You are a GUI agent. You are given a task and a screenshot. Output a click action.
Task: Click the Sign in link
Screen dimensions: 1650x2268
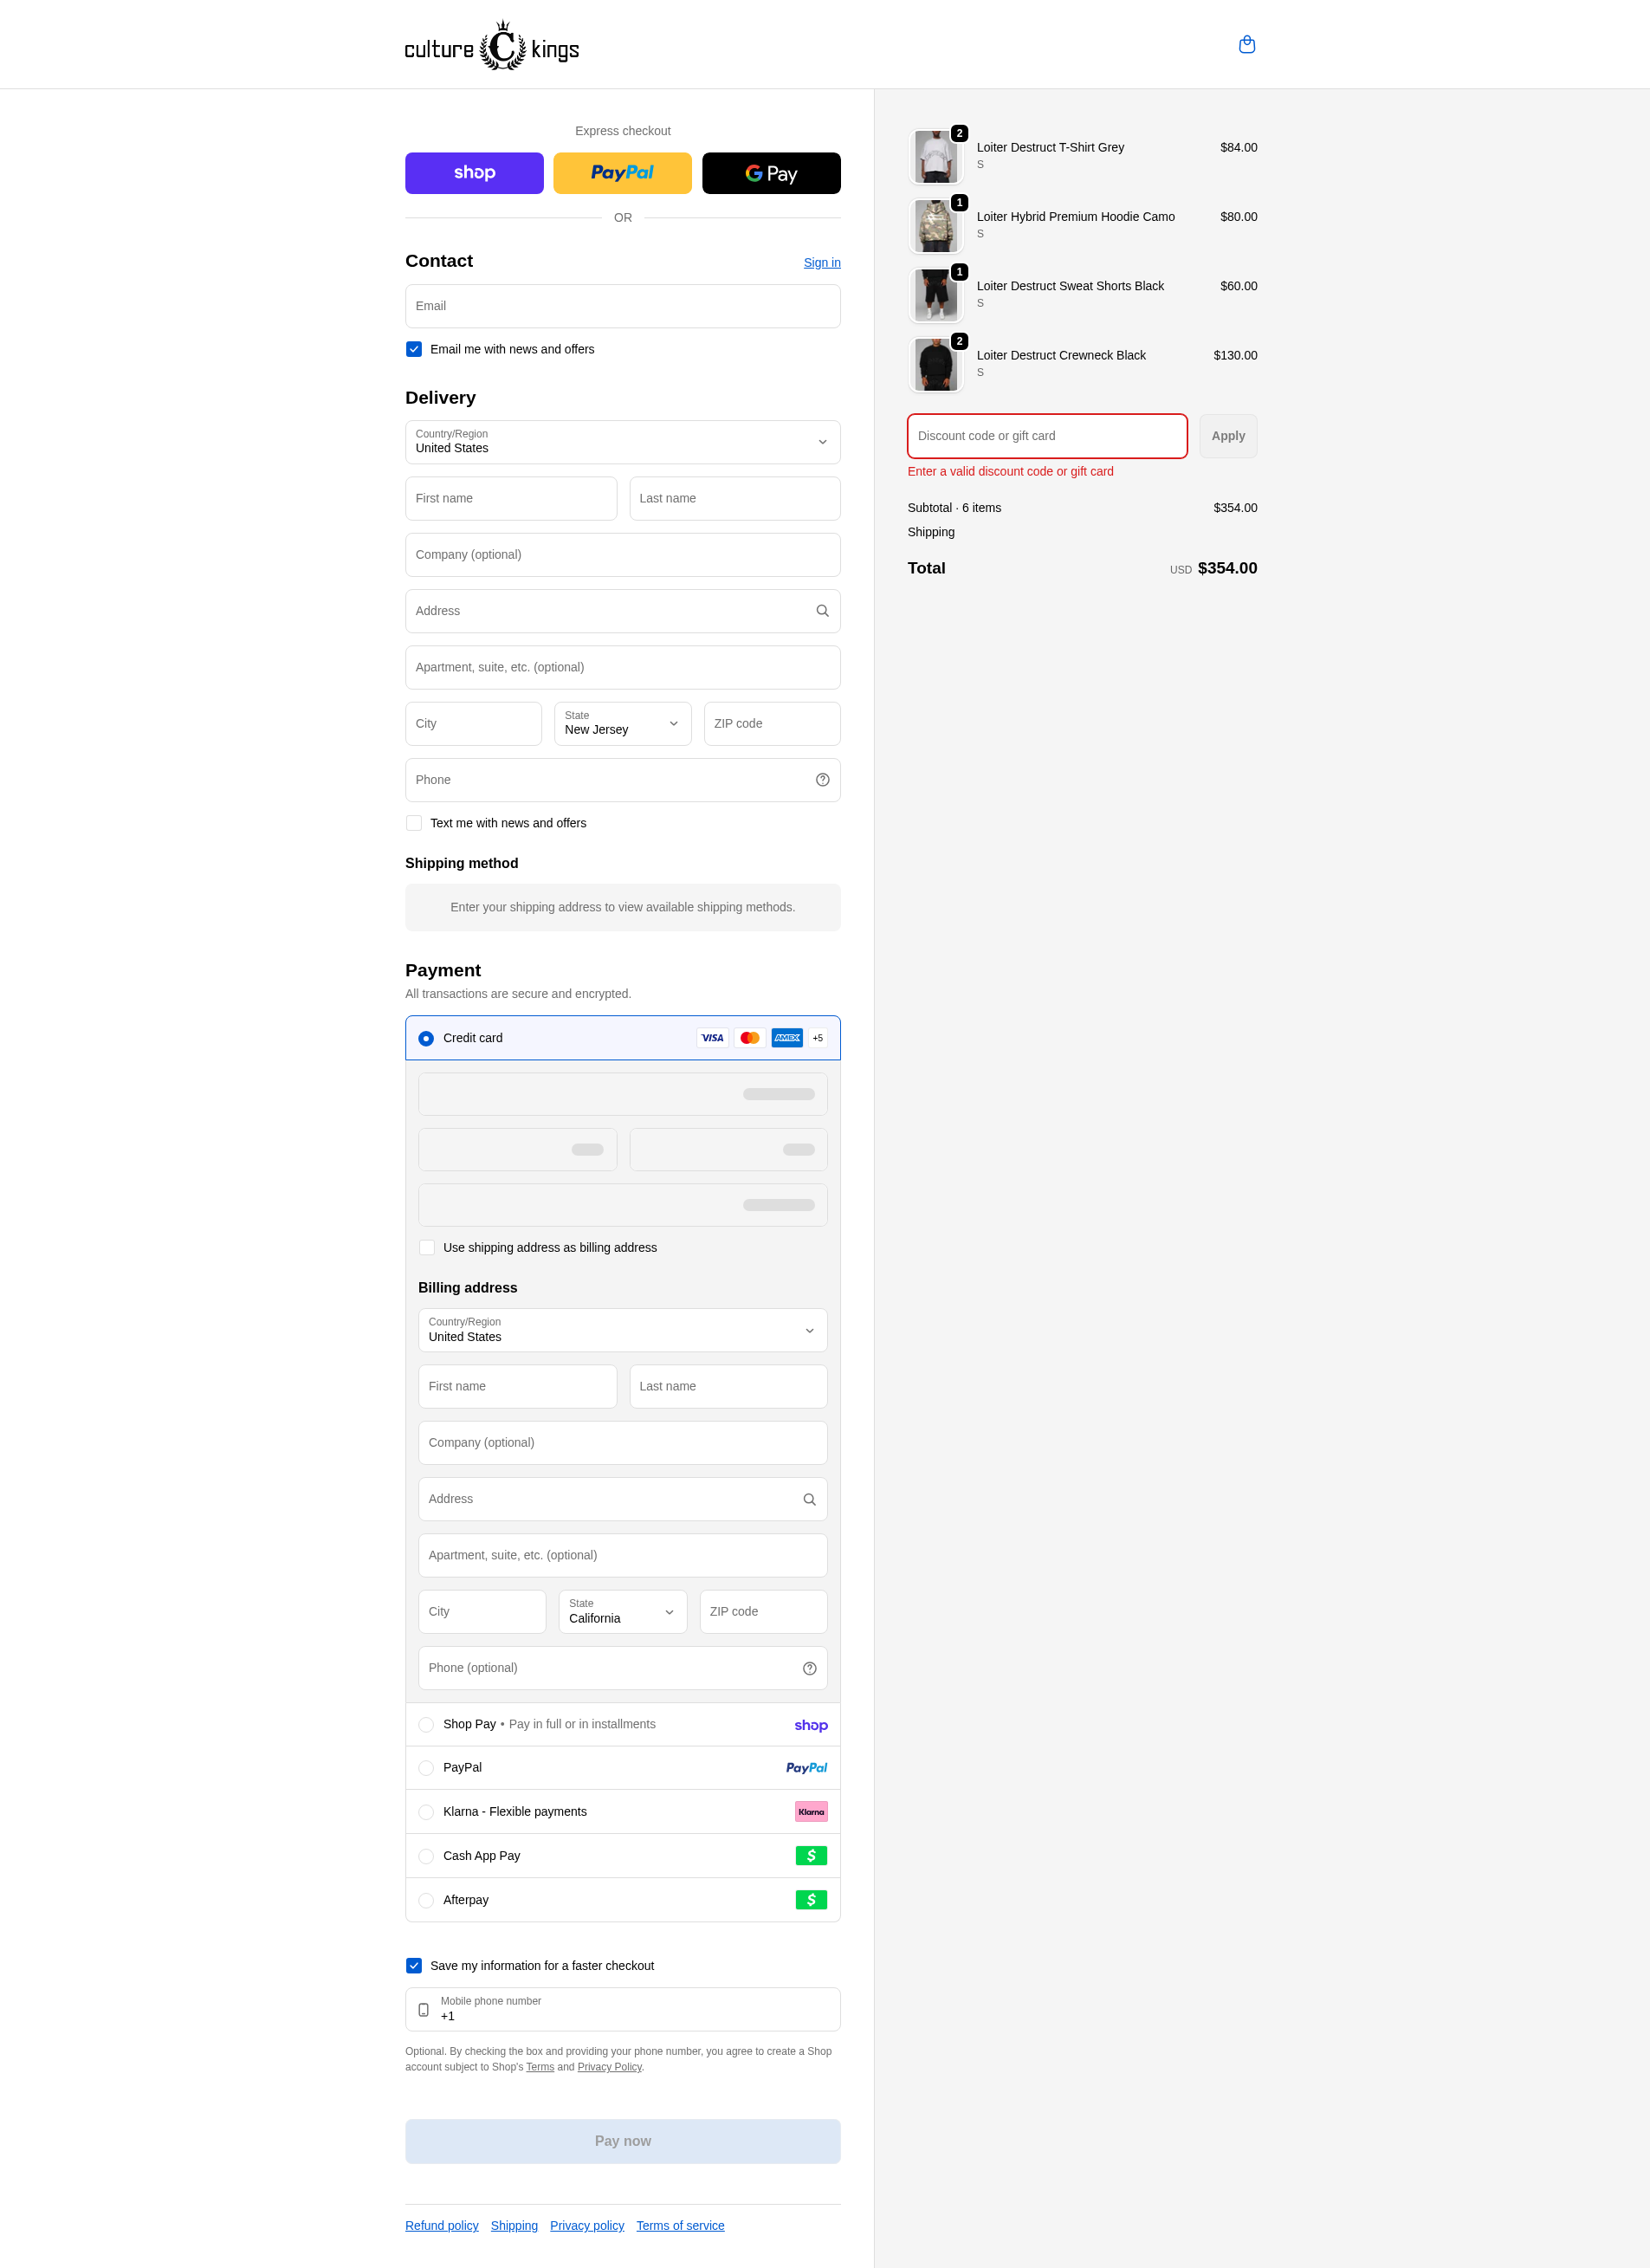821,263
